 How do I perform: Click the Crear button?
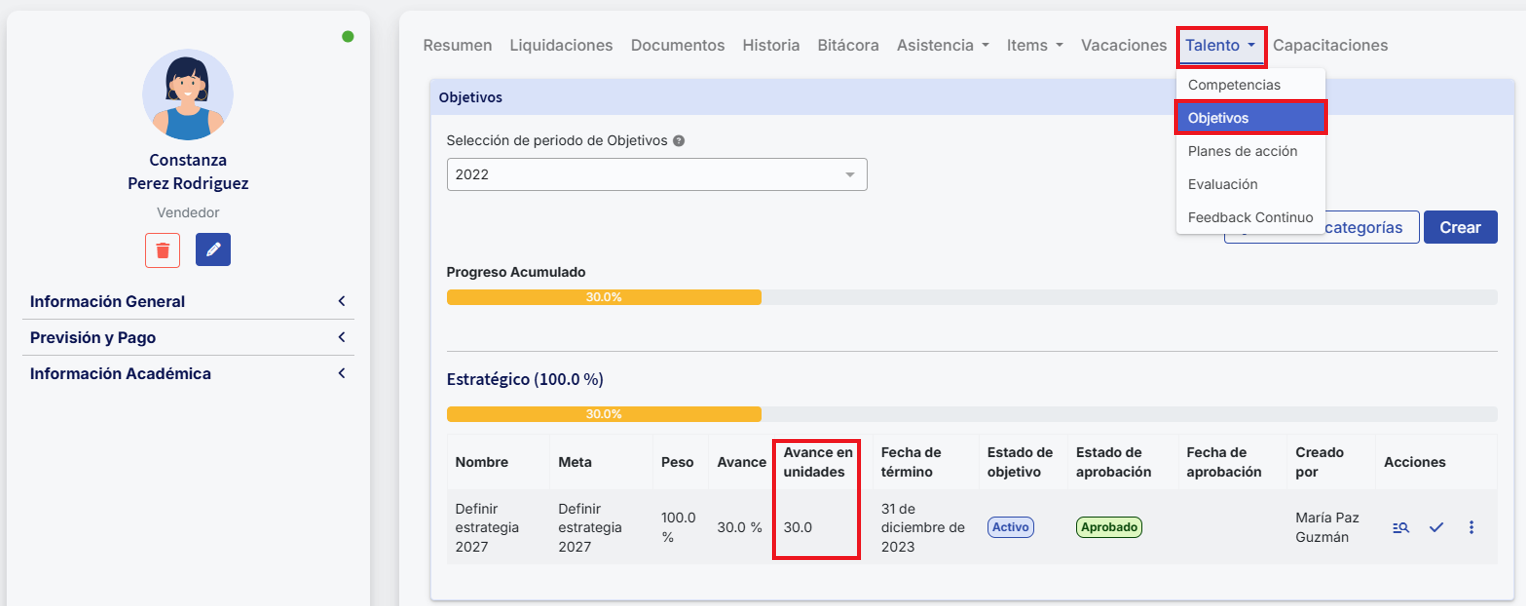coord(1459,227)
